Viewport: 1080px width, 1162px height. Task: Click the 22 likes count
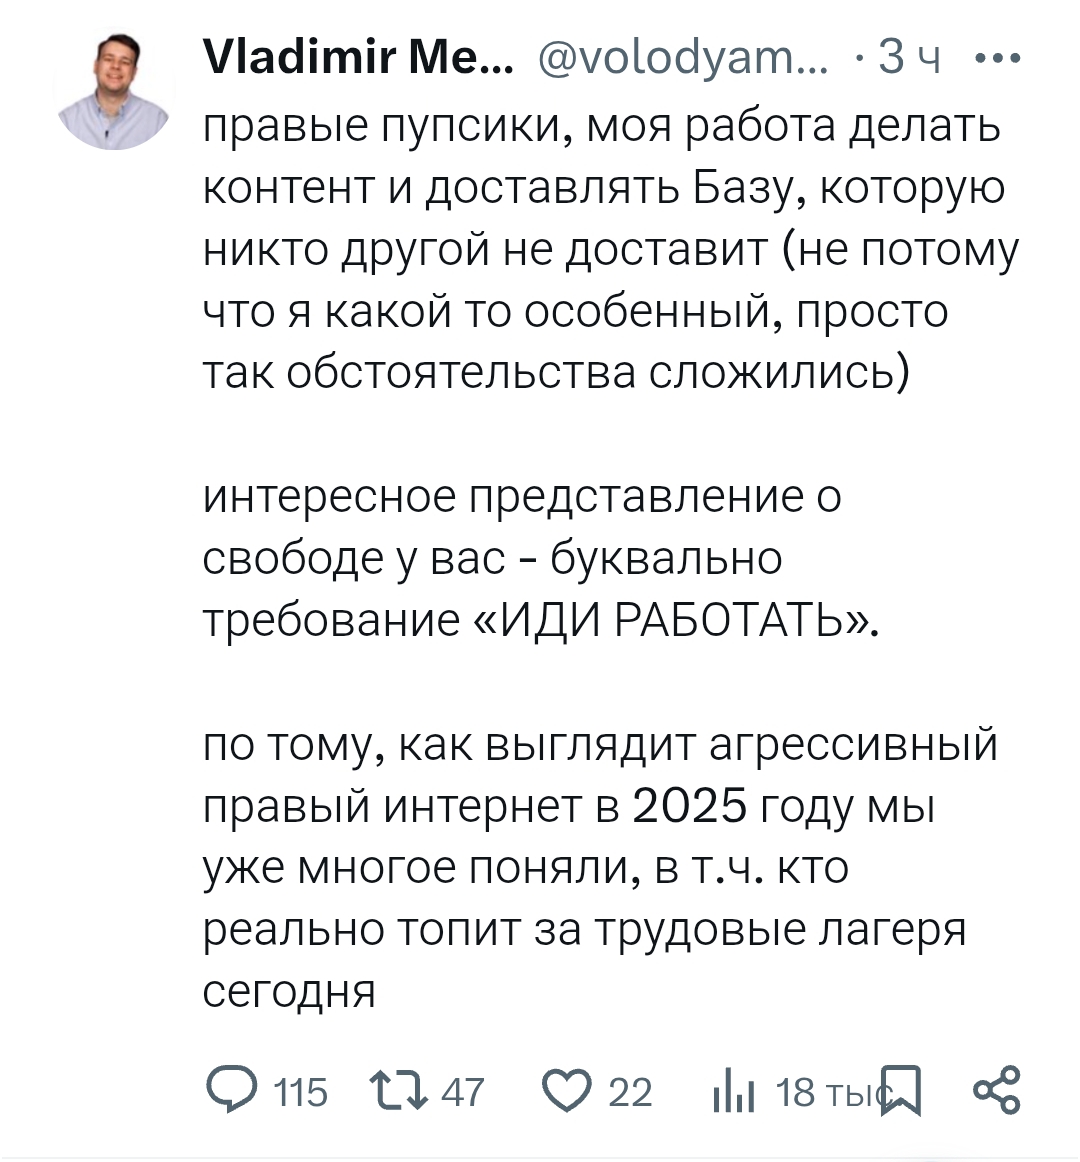tap(630, 1092)
